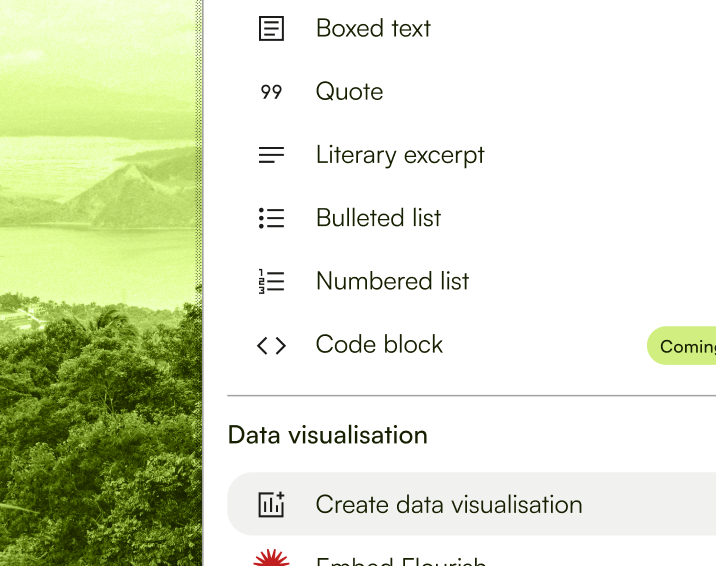716x566 pixels.
Task: Click the Quote marks icon
Action: pyautogui.click(x=271, y=92)
